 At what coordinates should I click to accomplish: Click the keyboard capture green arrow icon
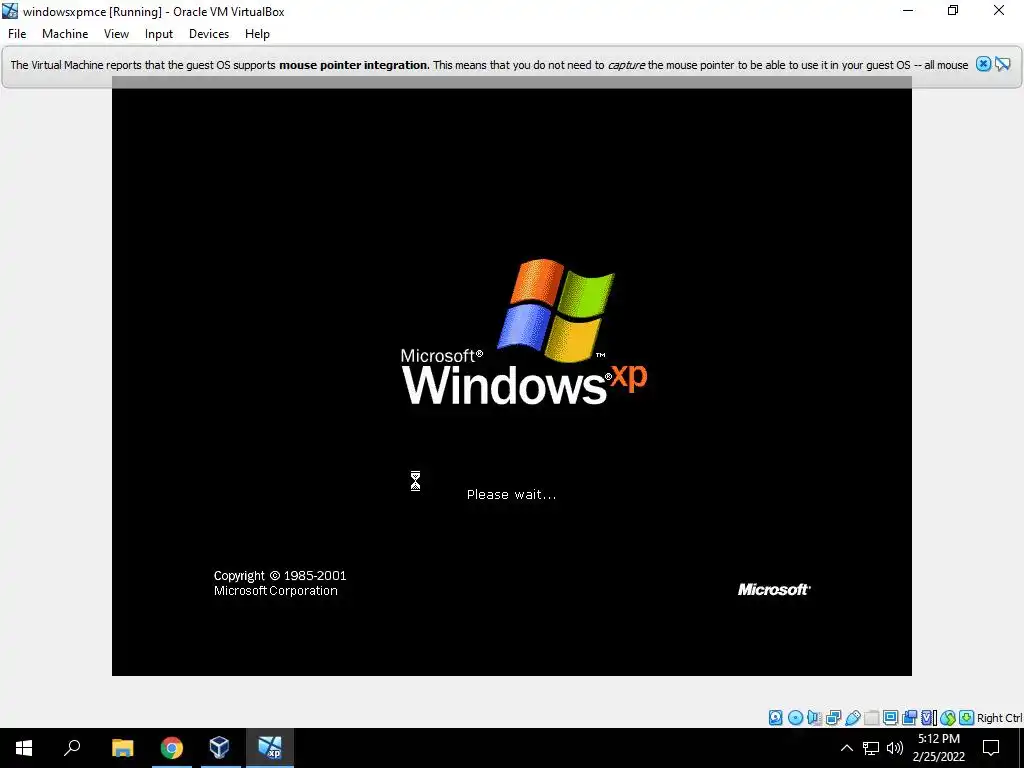click(967, 718)
